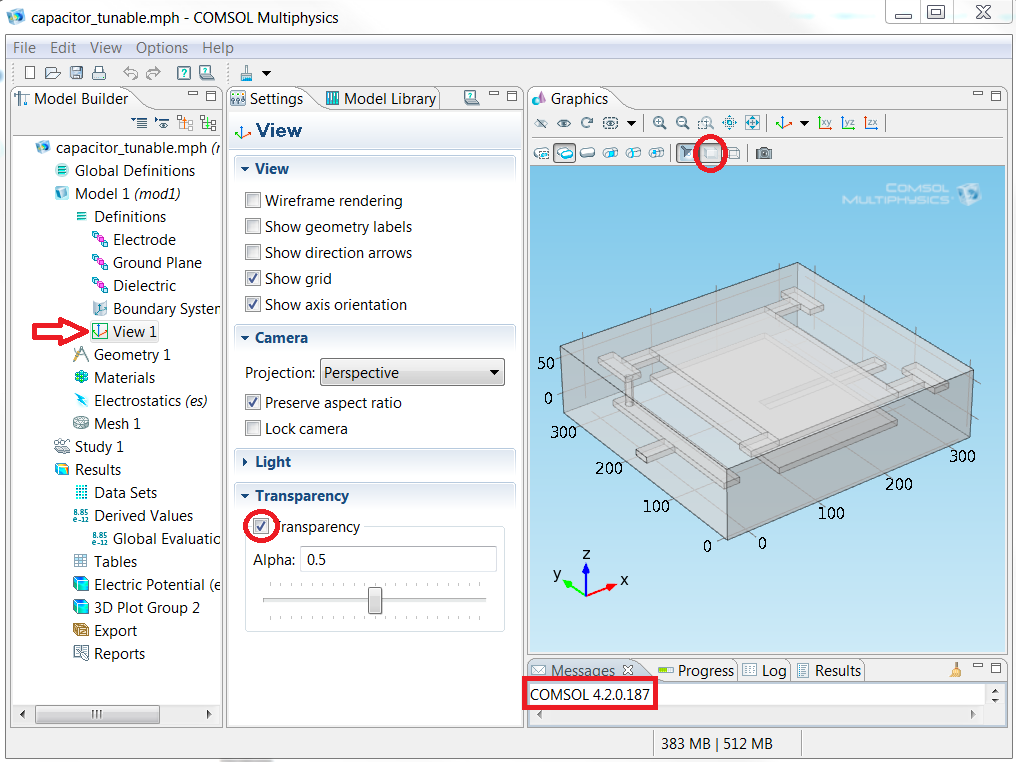Screen dimensions: 1016x762
Task: Expand the Light section
Action: pos(272,462)
